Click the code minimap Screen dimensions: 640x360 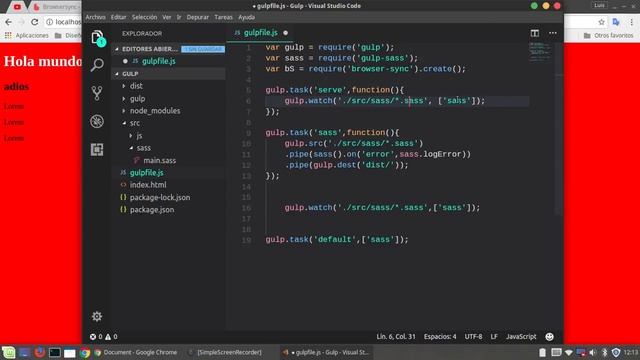[x=540, y=51]
